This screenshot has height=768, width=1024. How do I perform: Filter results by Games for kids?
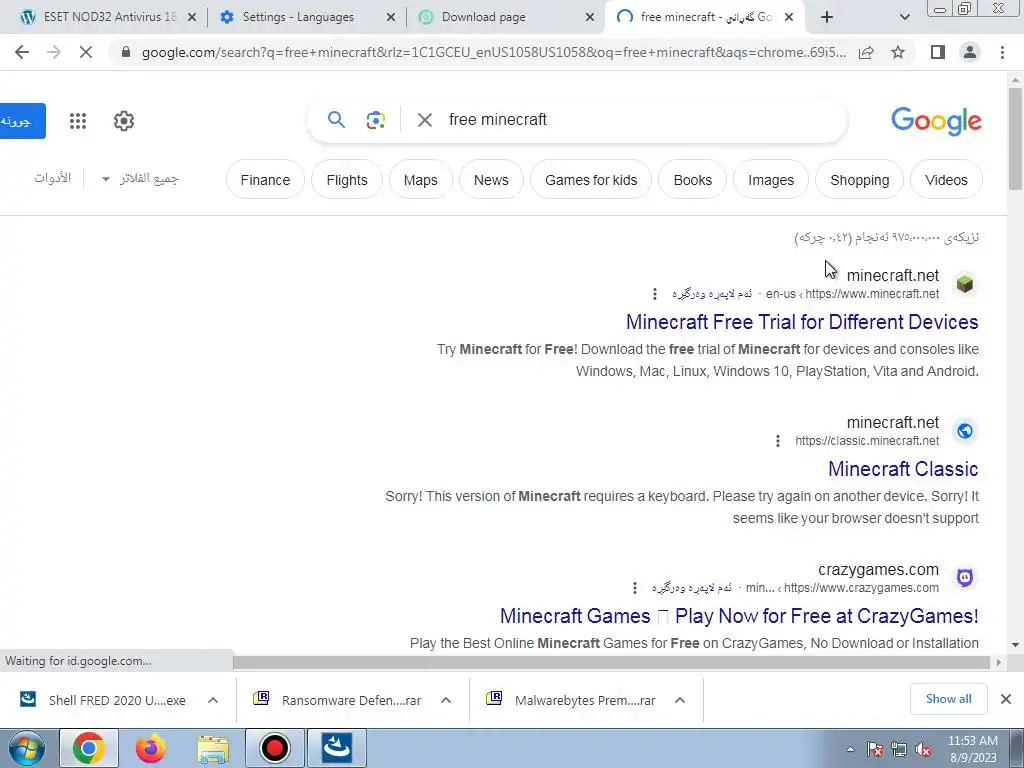click(591, 180)
